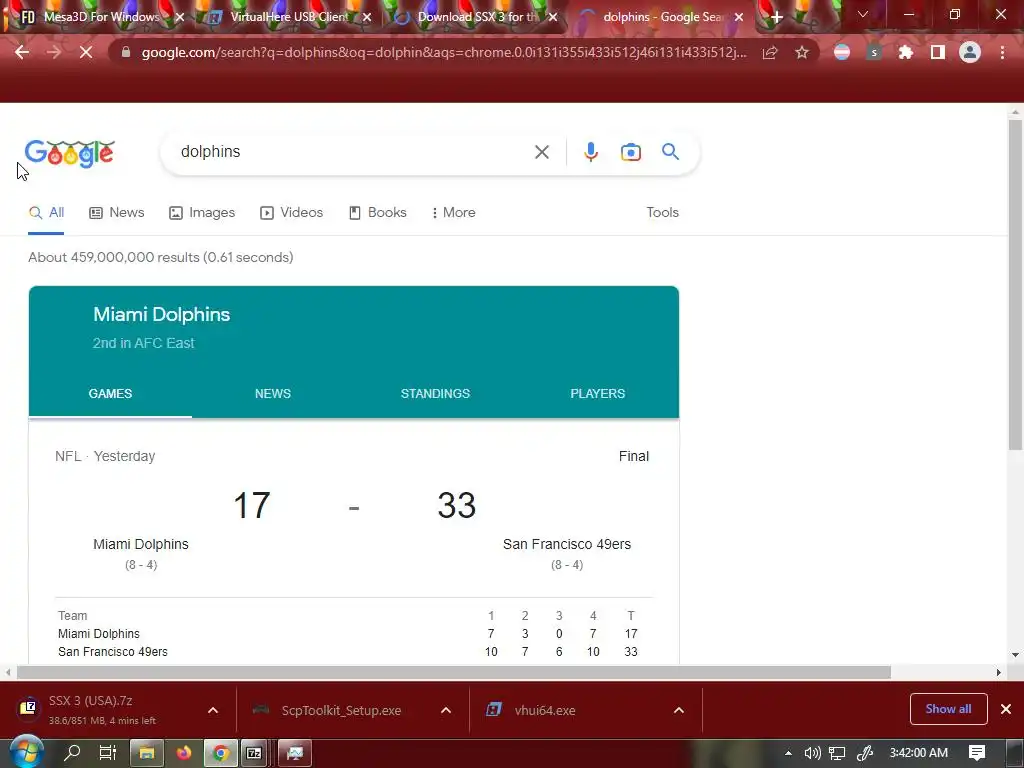Stop loading the page

click(86, 52)
